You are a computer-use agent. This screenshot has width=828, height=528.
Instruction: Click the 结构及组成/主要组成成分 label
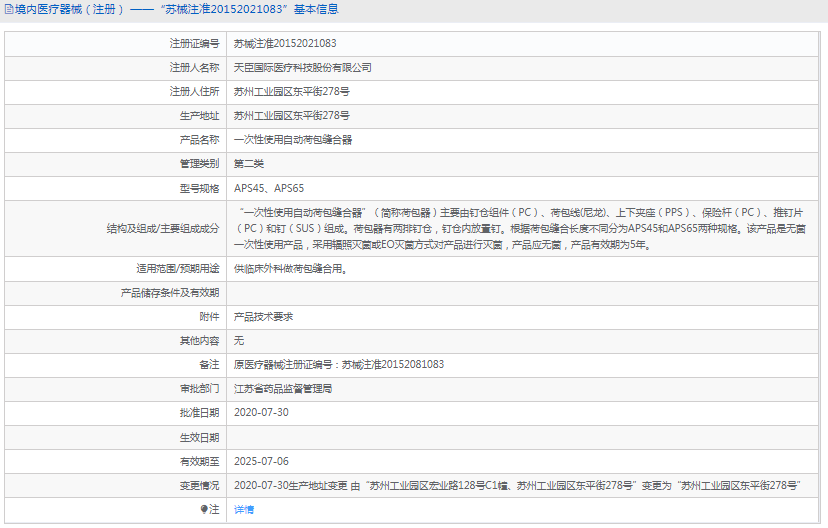163,229
